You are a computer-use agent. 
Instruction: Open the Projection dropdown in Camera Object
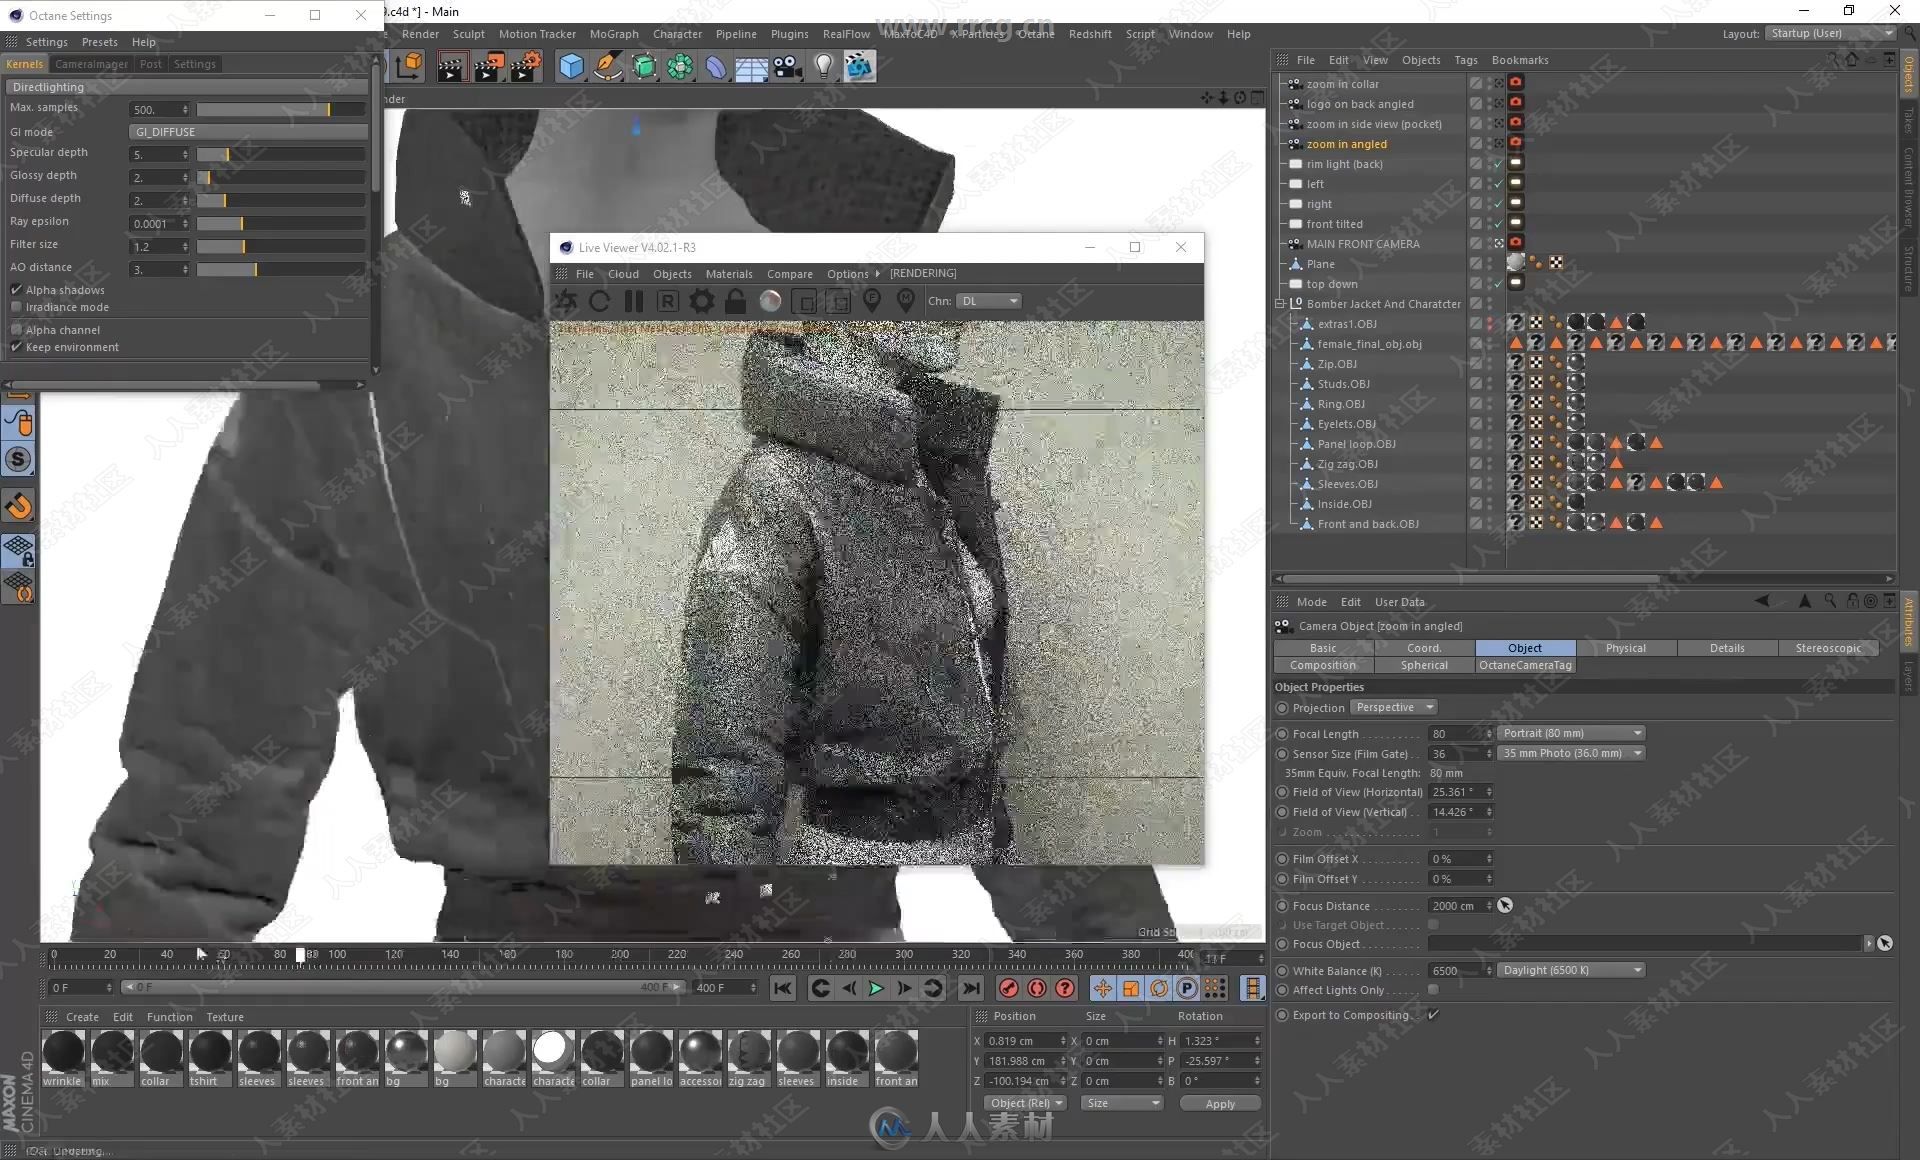1389,706
